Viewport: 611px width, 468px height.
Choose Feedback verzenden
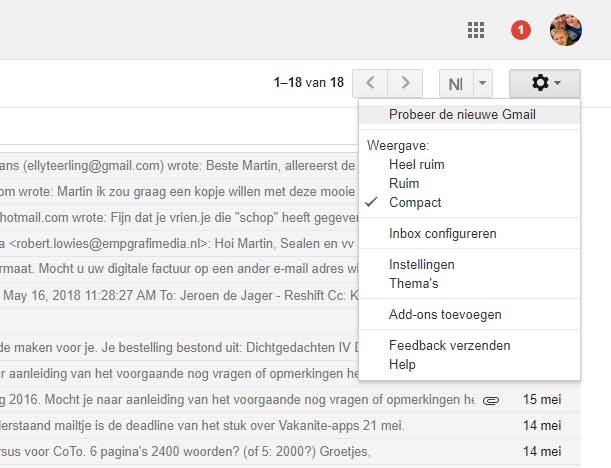(470, 346)
